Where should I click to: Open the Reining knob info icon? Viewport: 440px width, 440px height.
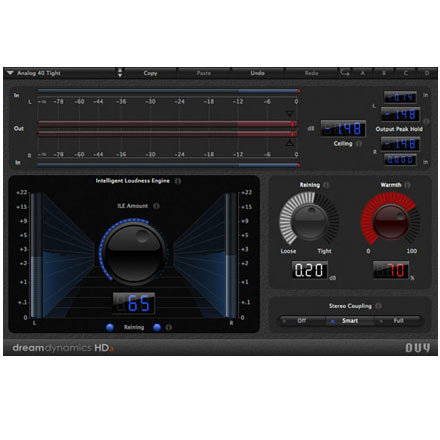(x=326, y=185)
